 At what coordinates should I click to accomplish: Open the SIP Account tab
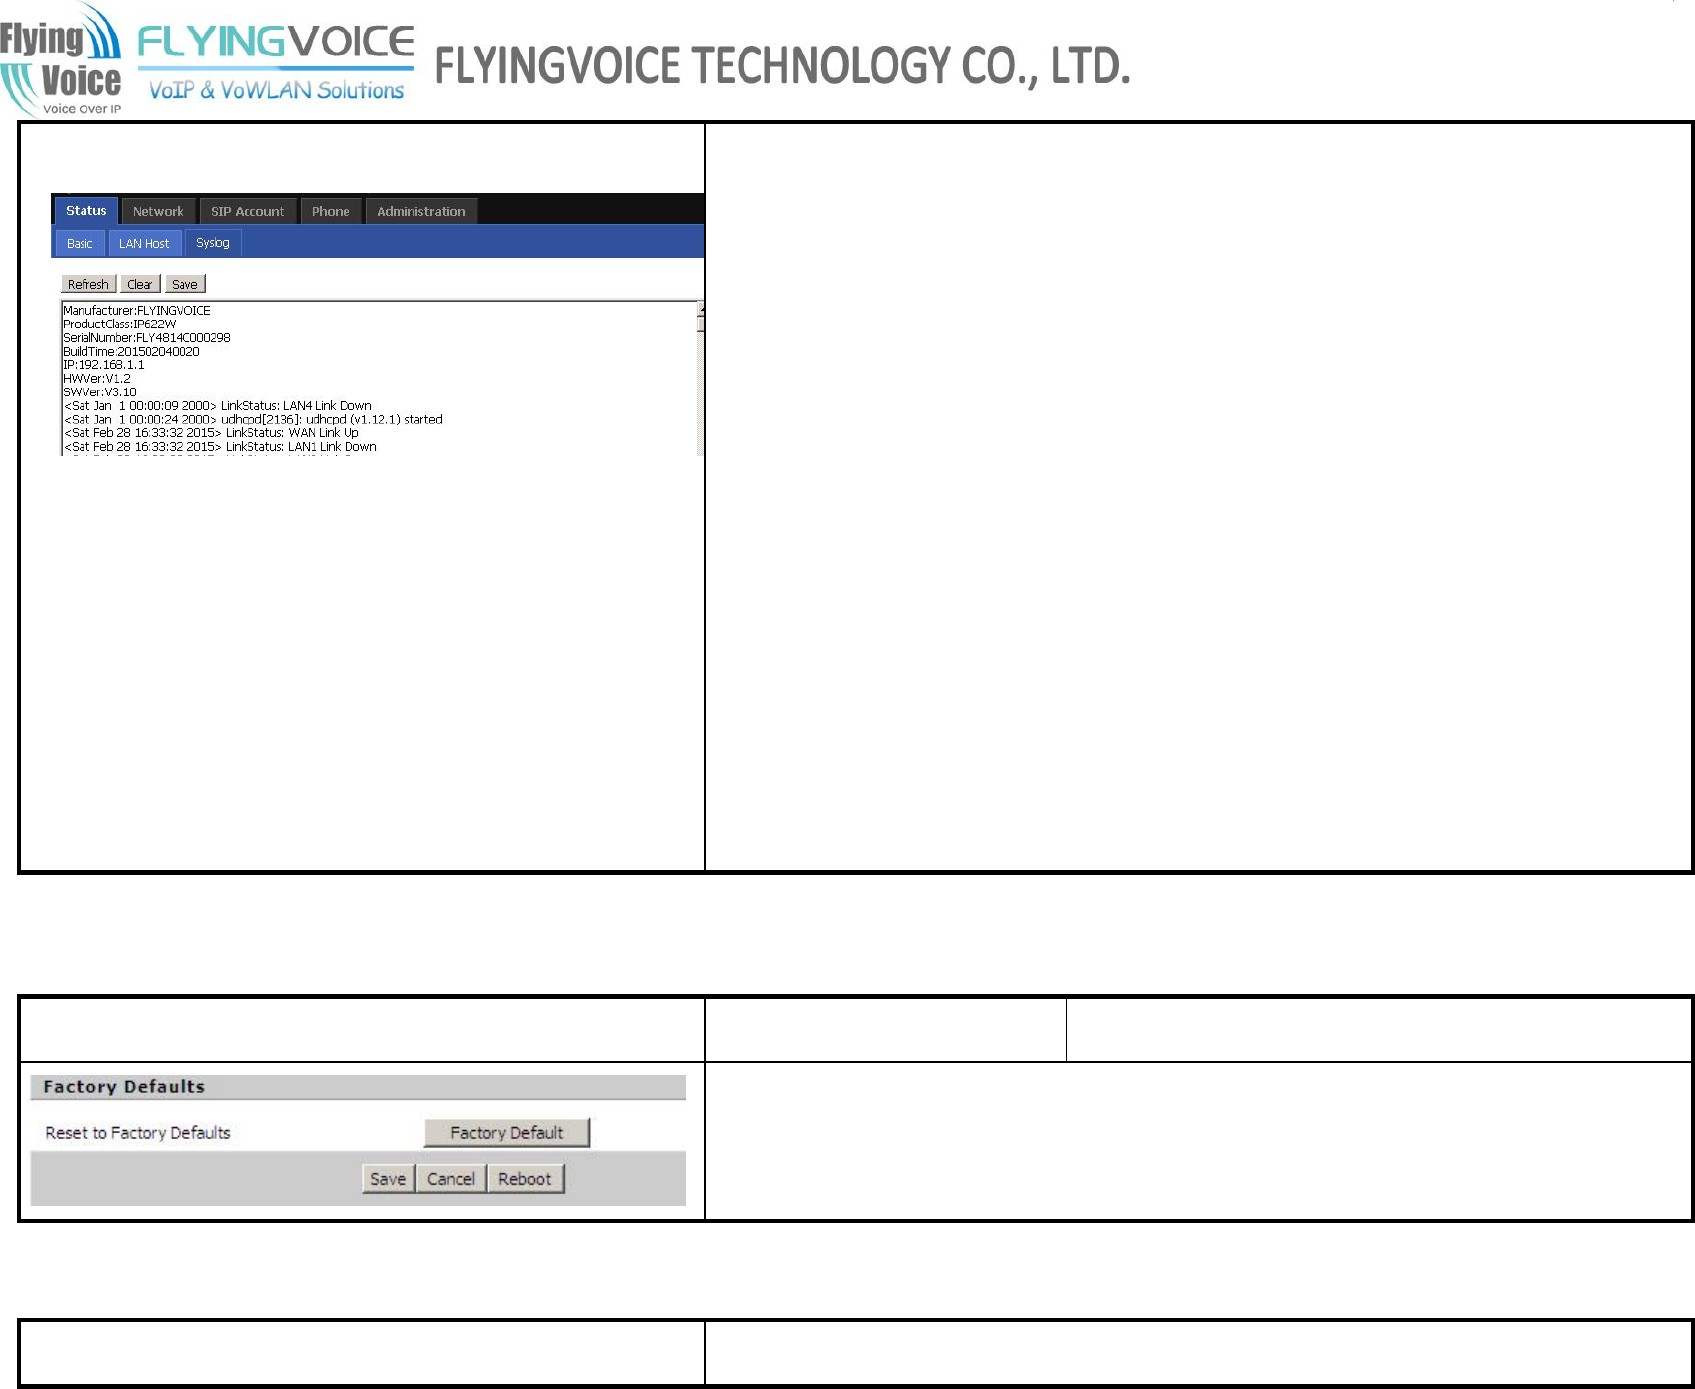247,212
